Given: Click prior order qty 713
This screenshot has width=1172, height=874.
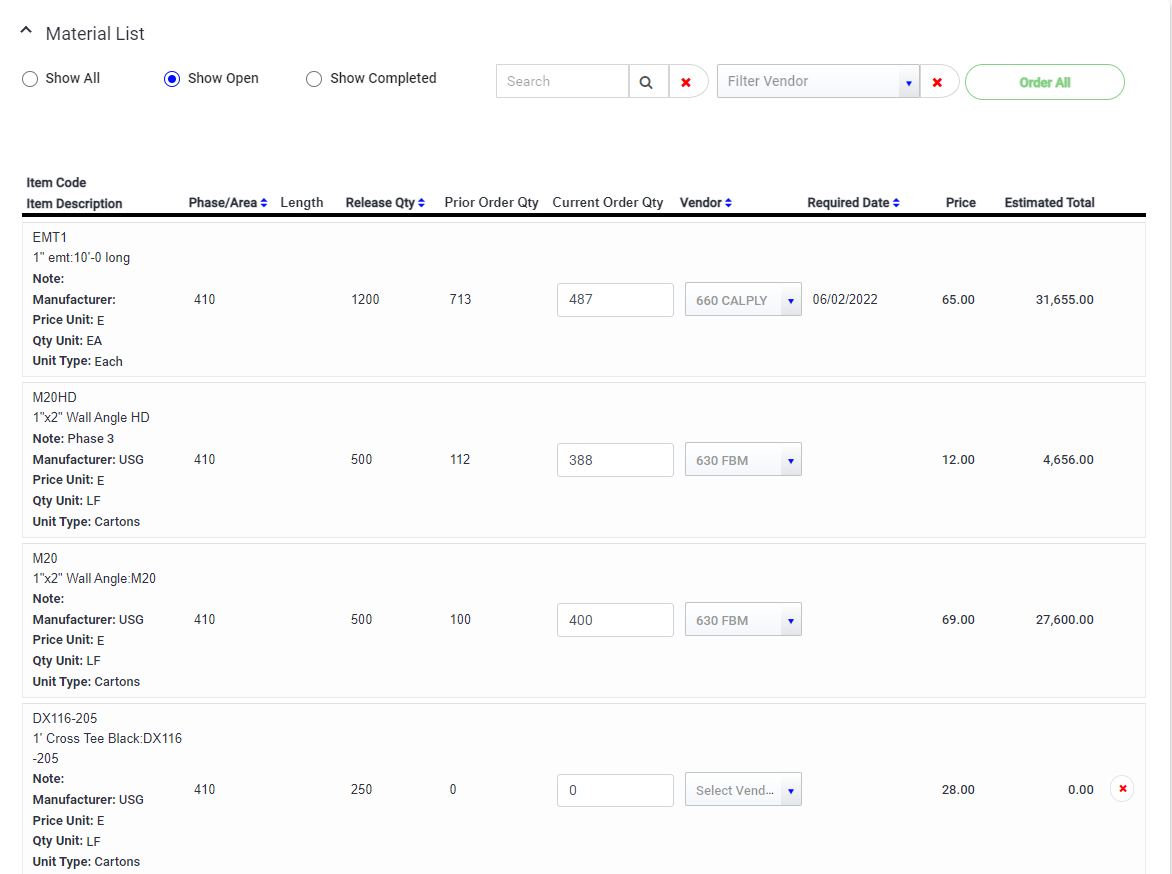Looking at the screenshot, I should (460, 300).
